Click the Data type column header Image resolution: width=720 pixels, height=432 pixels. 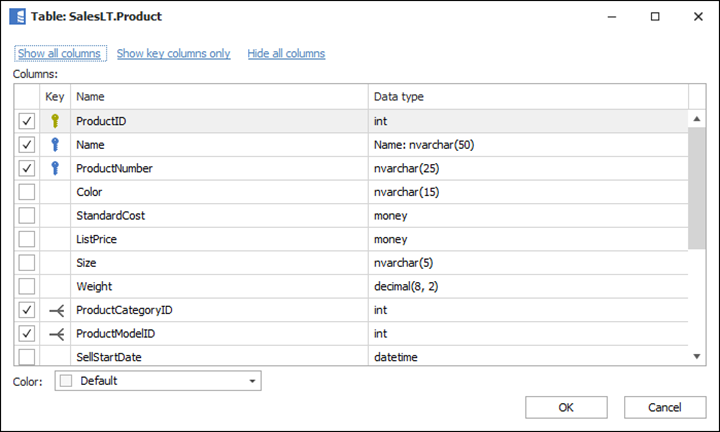pyautogui.click(x=527, y=97)
